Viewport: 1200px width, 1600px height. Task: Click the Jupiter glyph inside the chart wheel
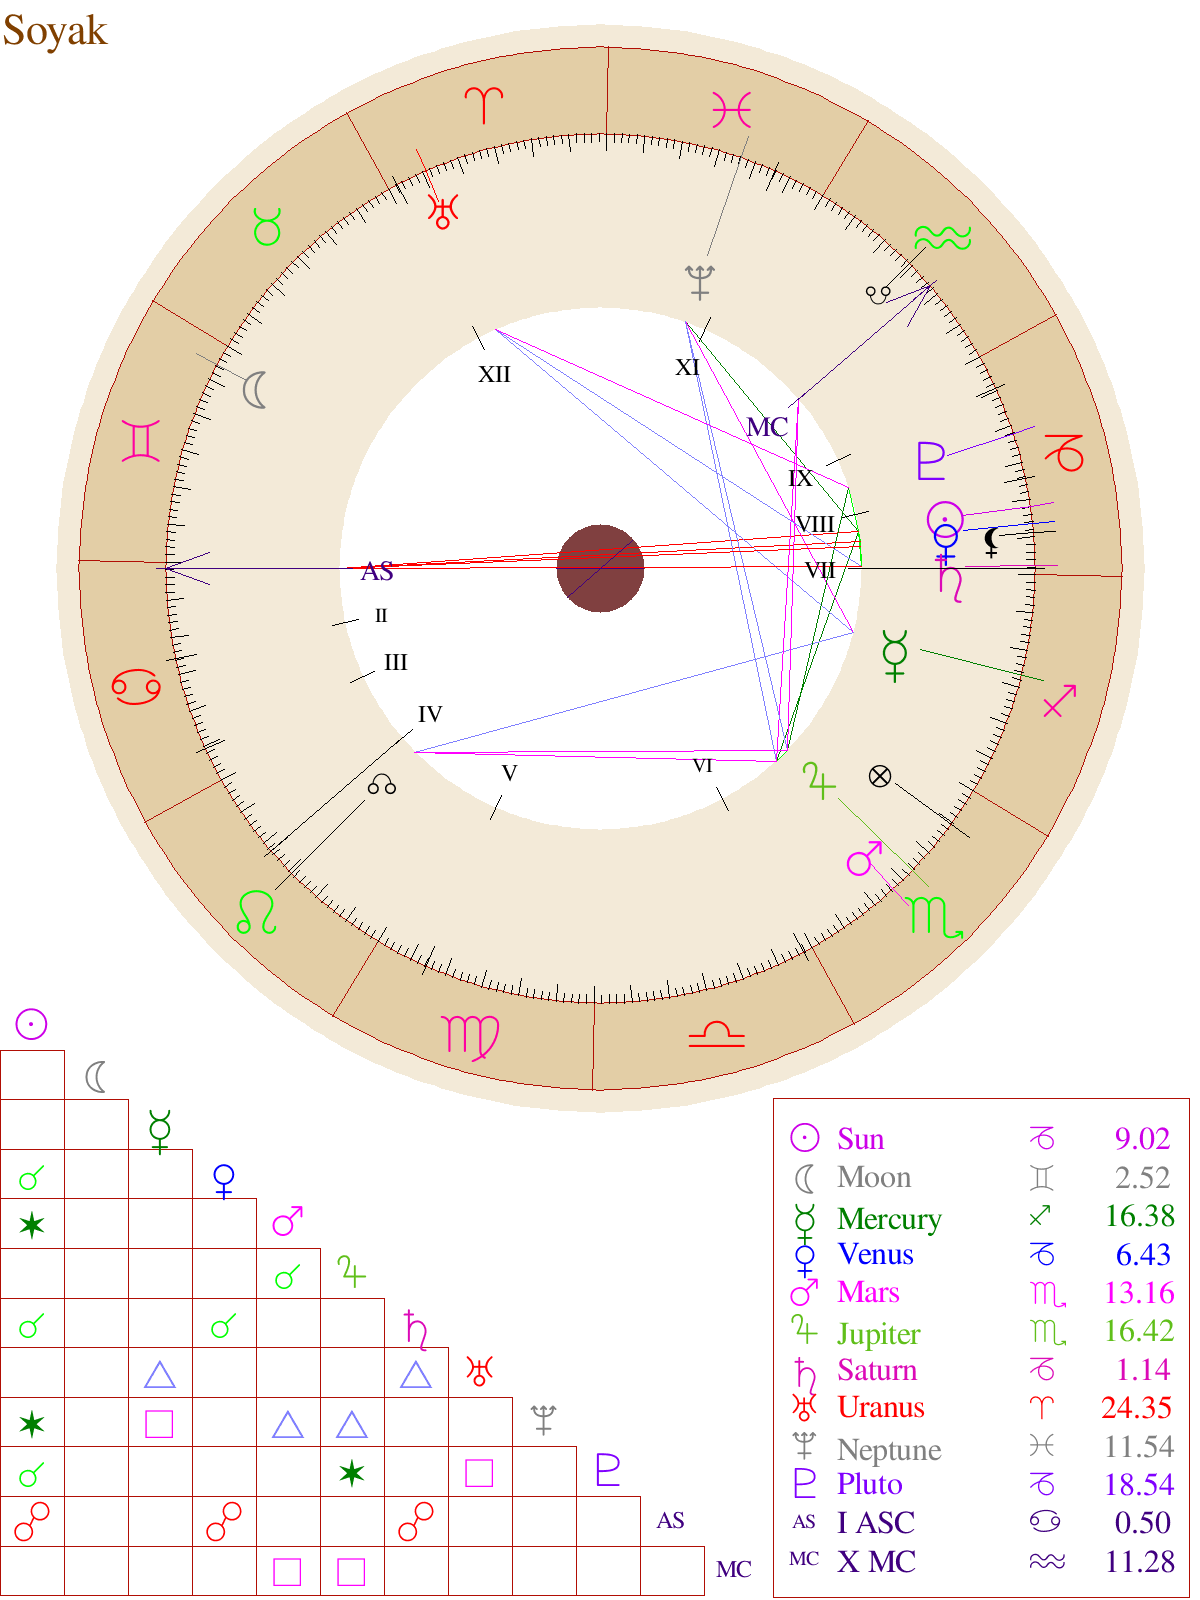click(819, 780)
